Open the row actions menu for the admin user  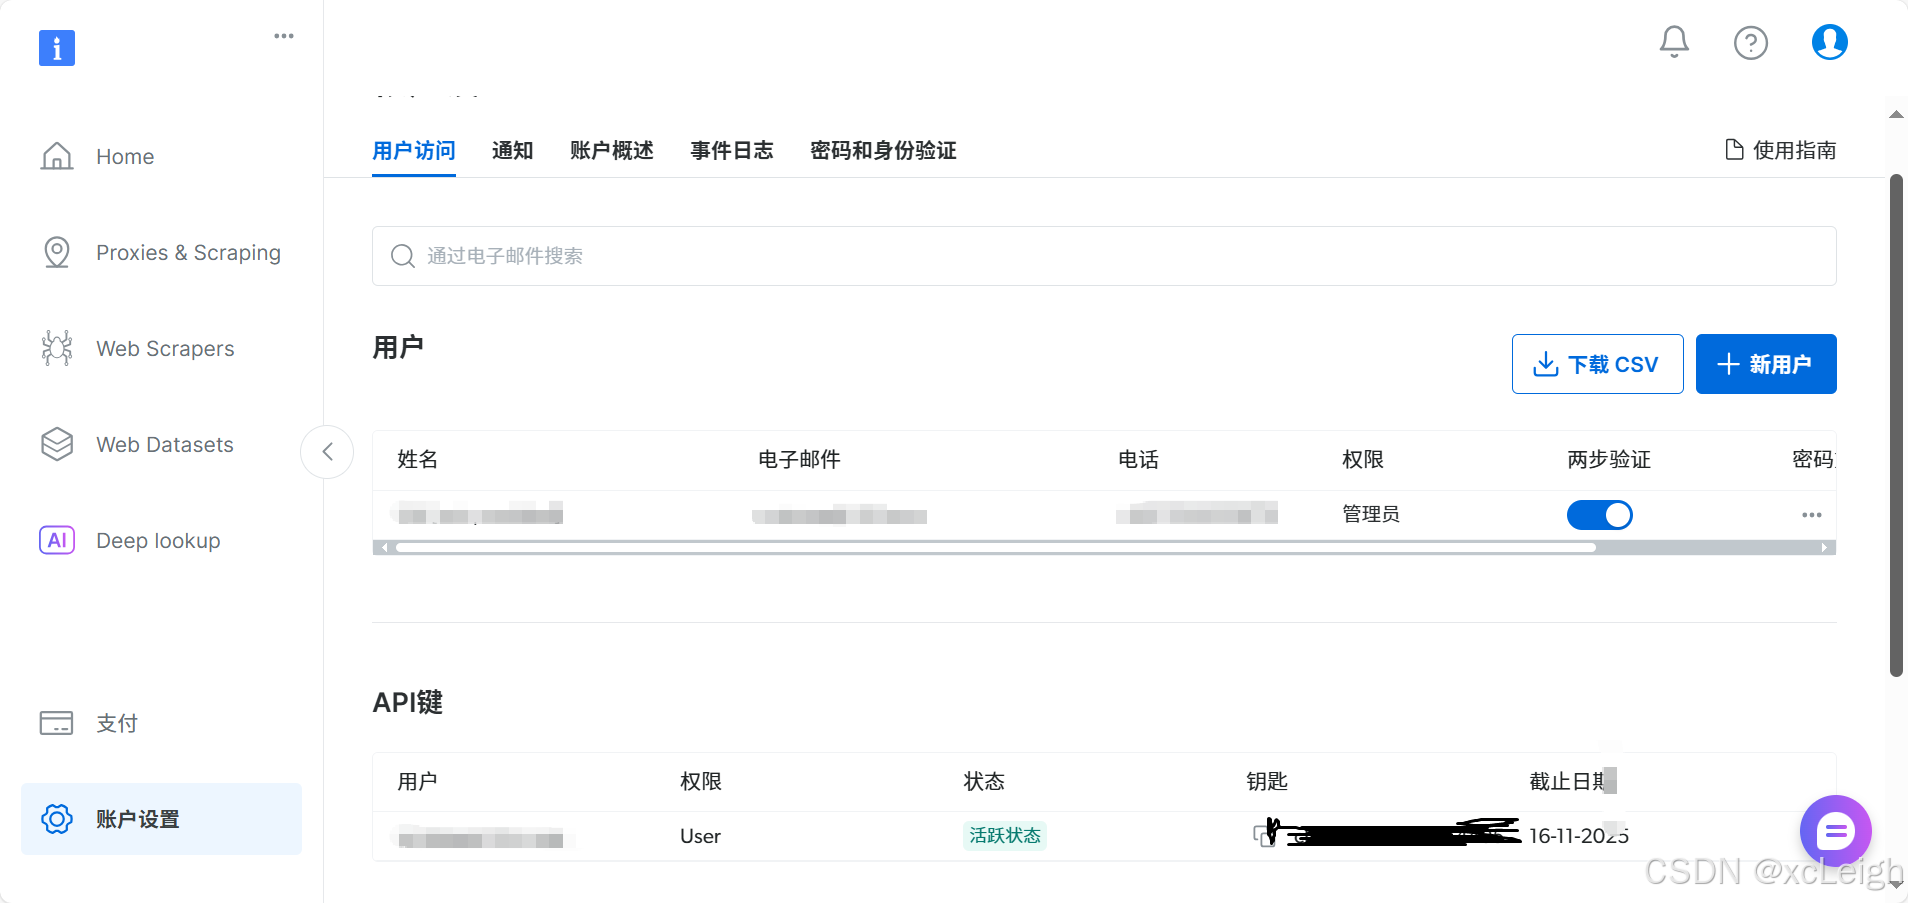pos(1811,514)
